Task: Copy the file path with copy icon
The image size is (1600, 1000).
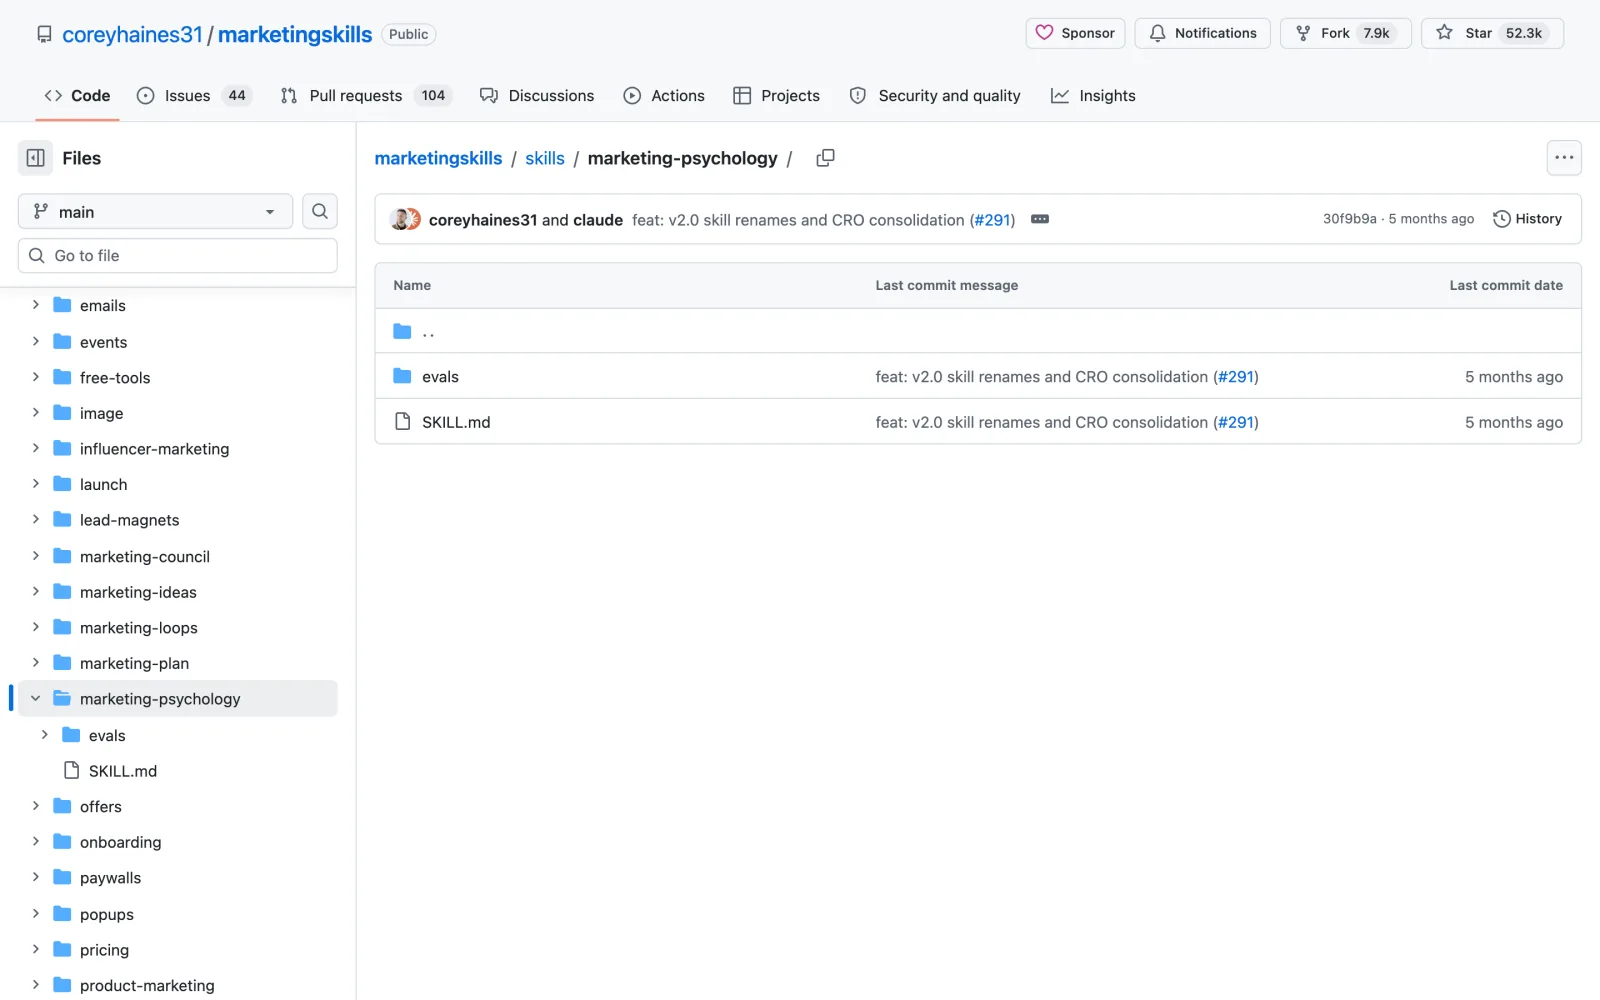Action: pyautogui.click(x=825, y=158)
